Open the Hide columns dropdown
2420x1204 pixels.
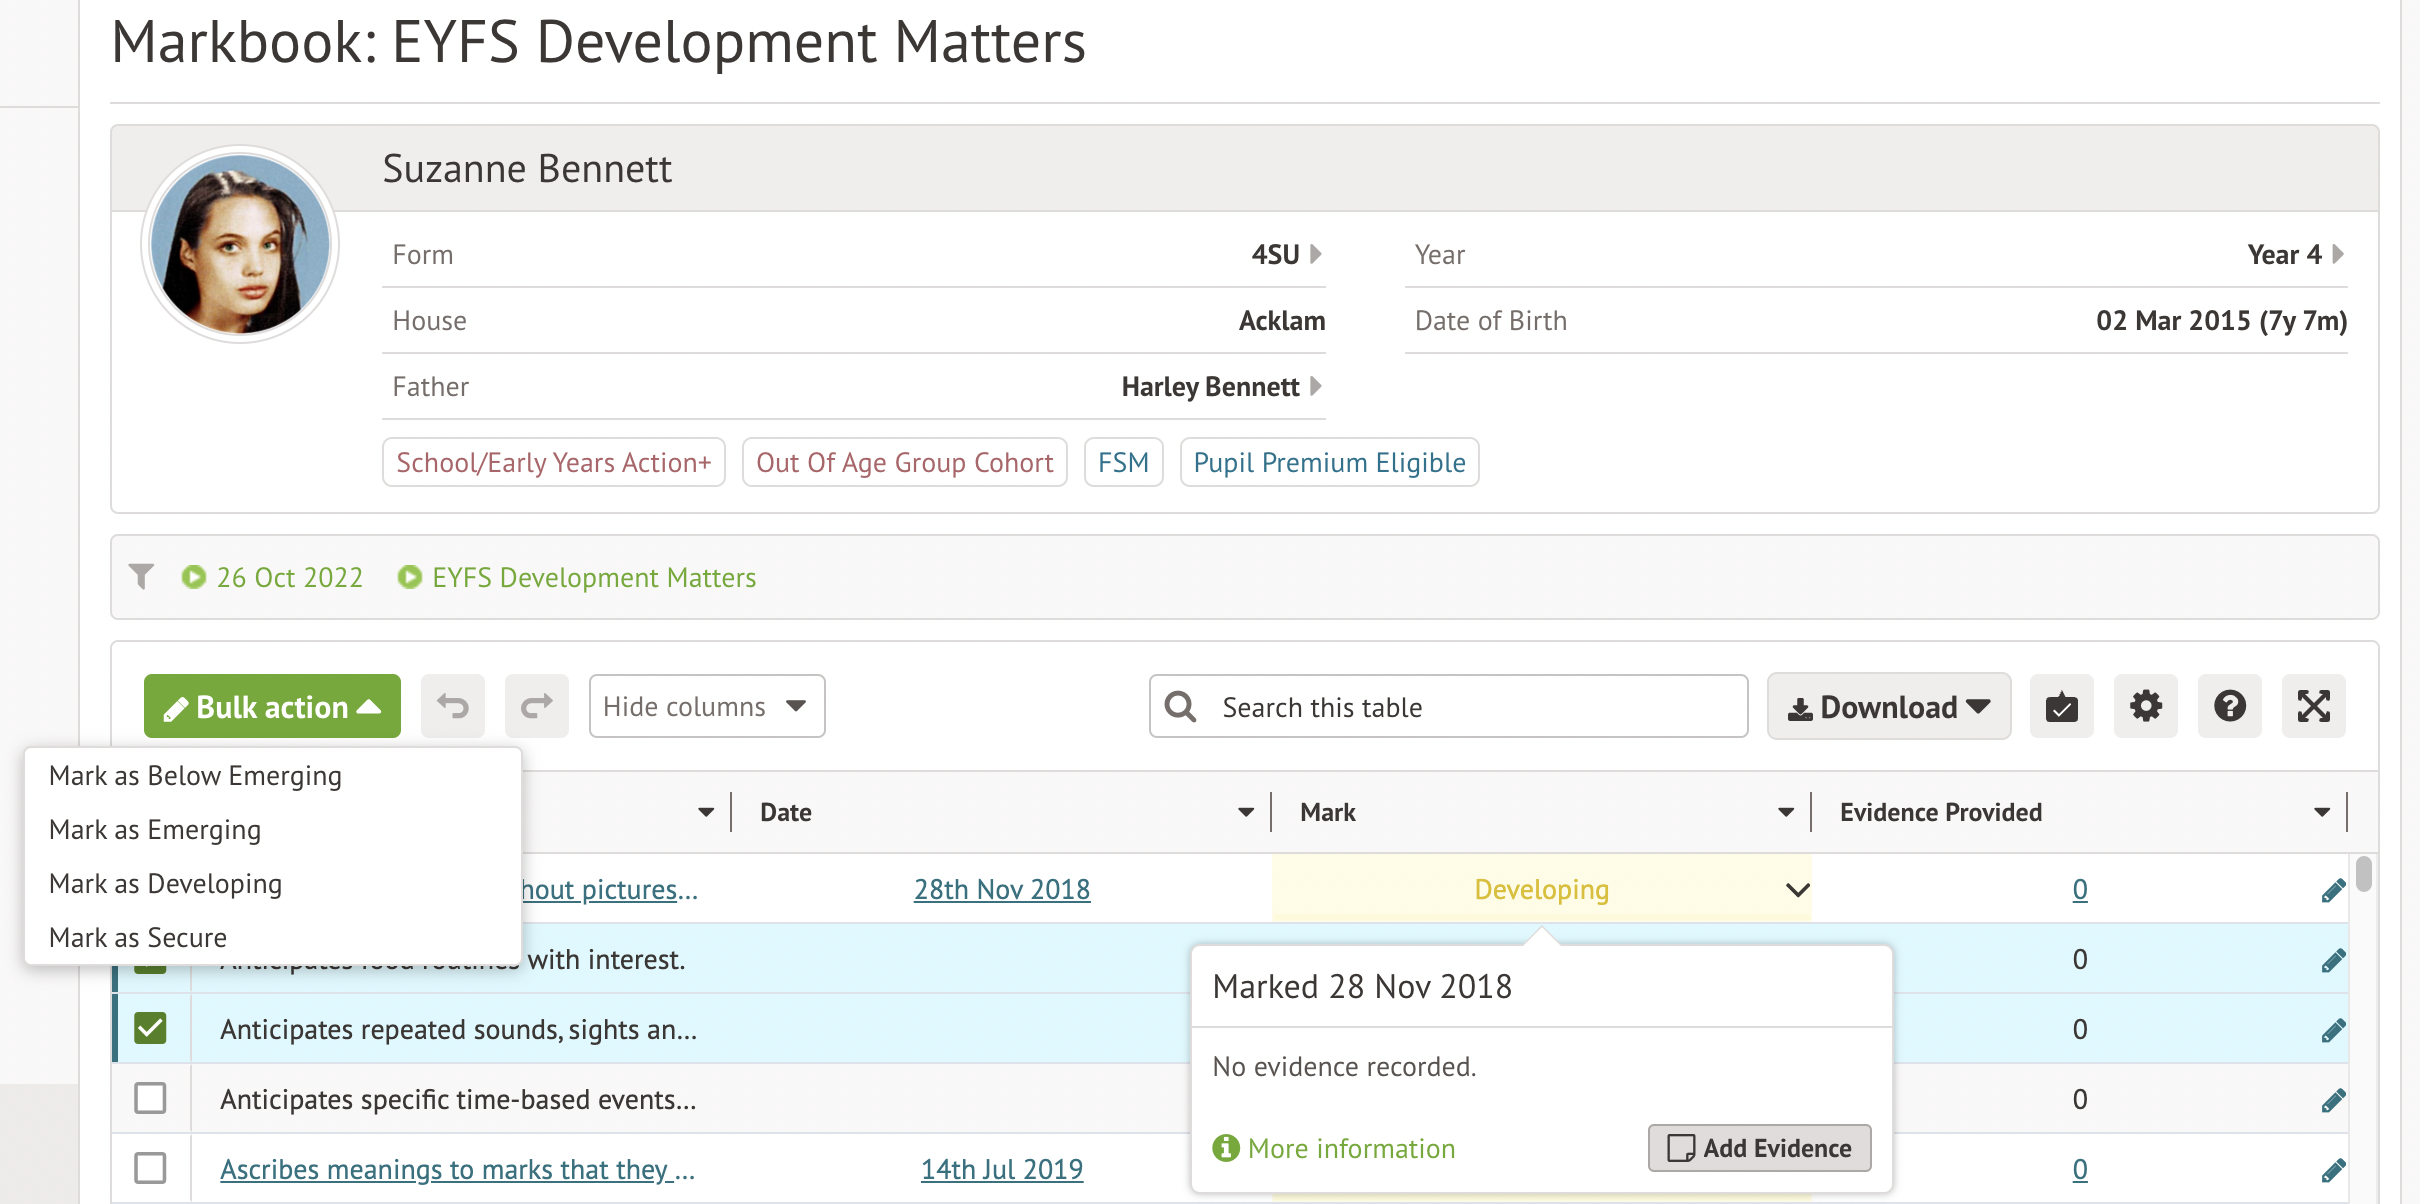coord(706,707)
